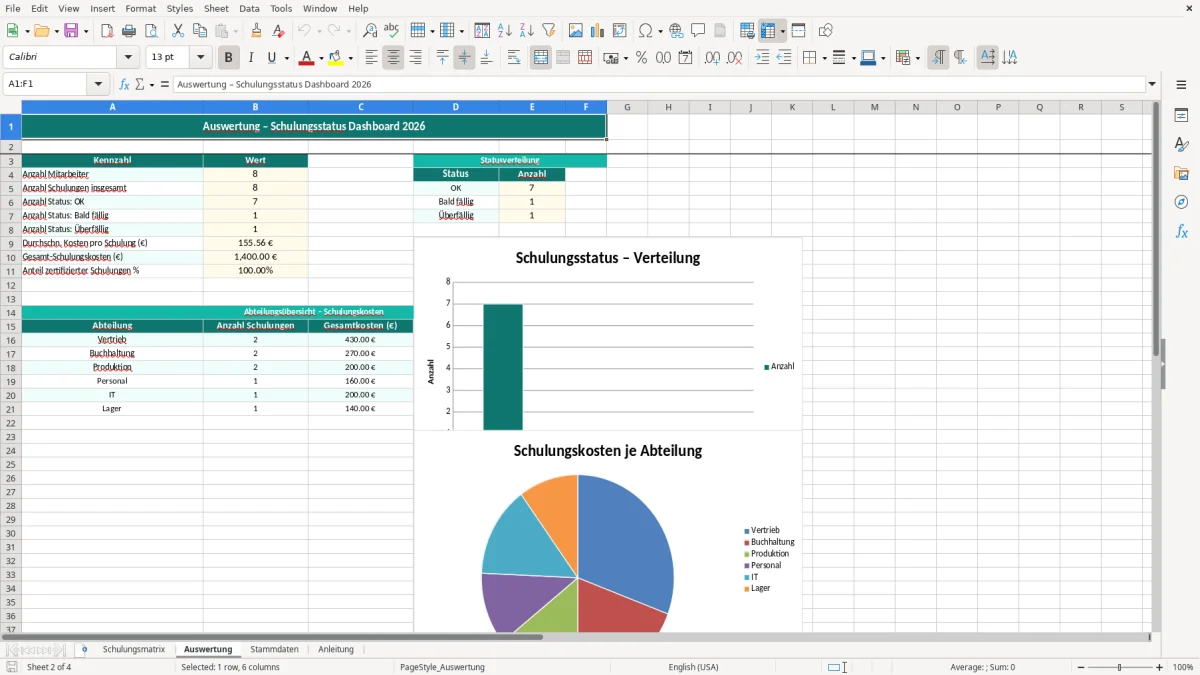1200x675 pixels.
Task: Click the Insert Image icon
Action: [576, 31]
